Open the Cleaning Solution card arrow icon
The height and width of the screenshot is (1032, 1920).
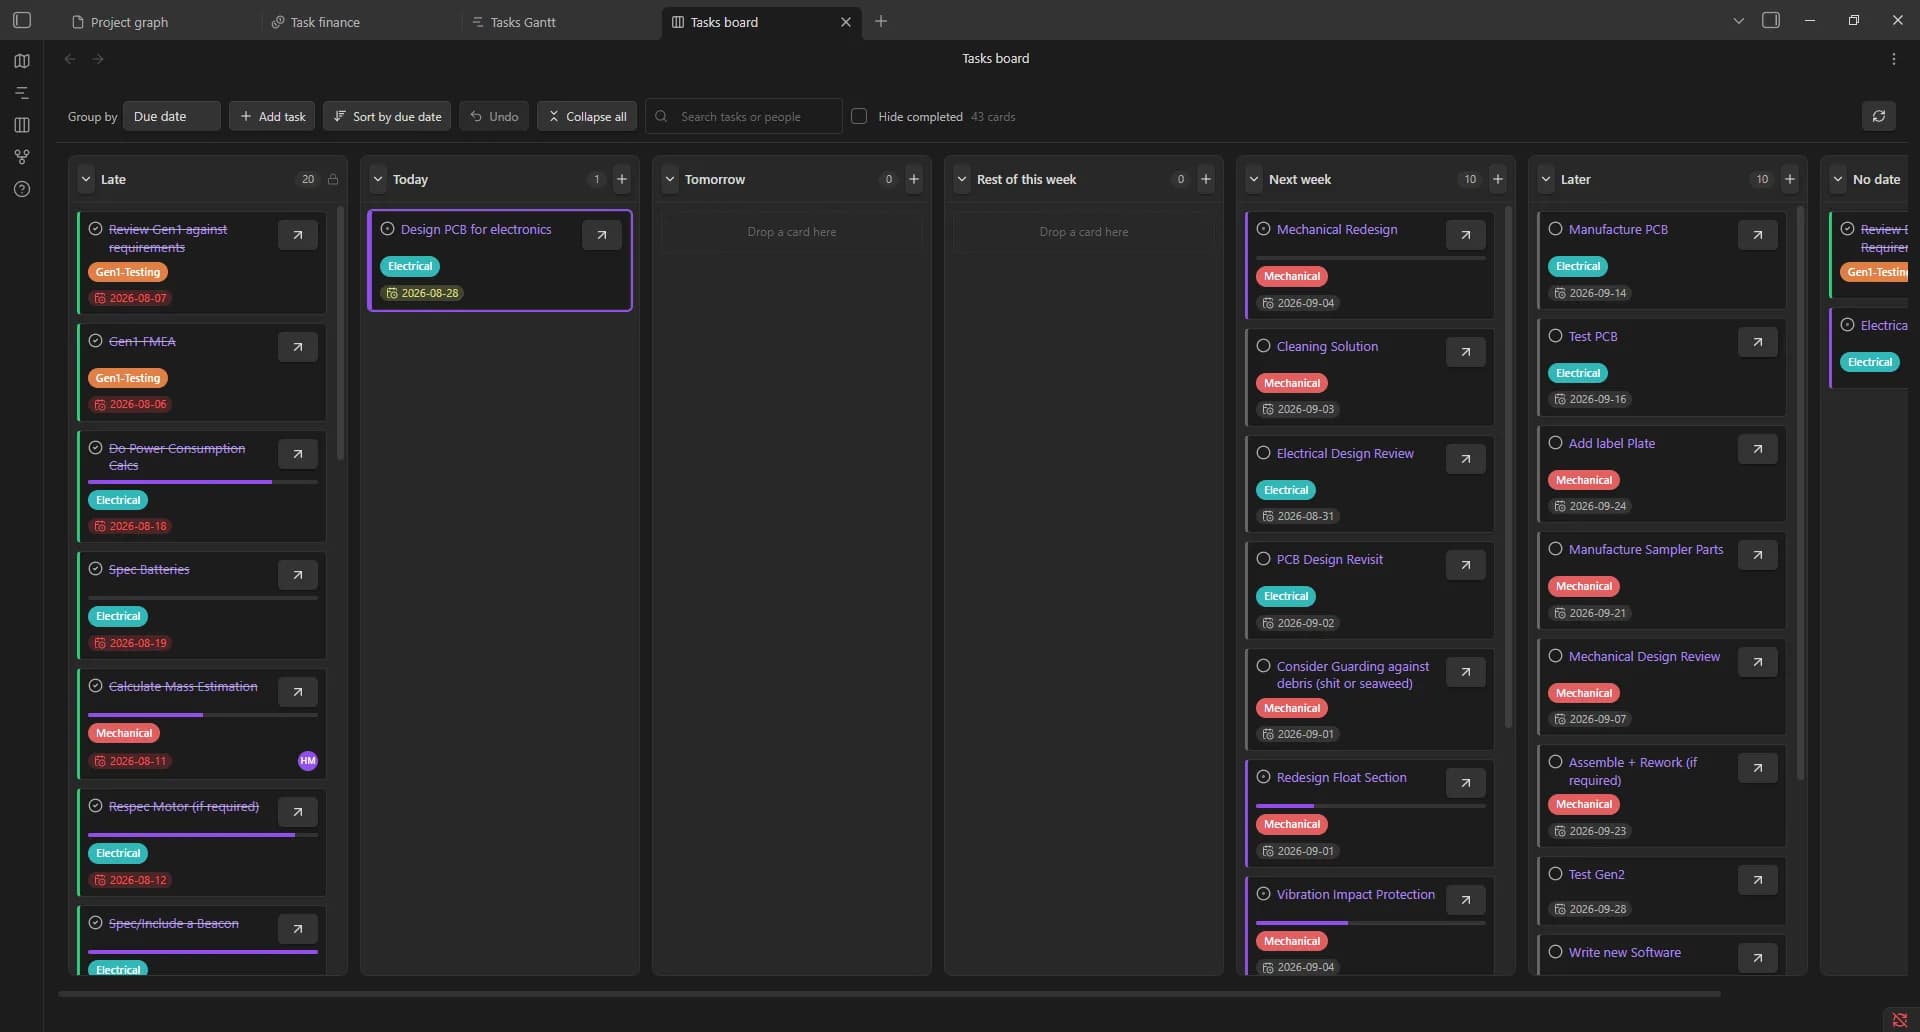click(1465, 352)
